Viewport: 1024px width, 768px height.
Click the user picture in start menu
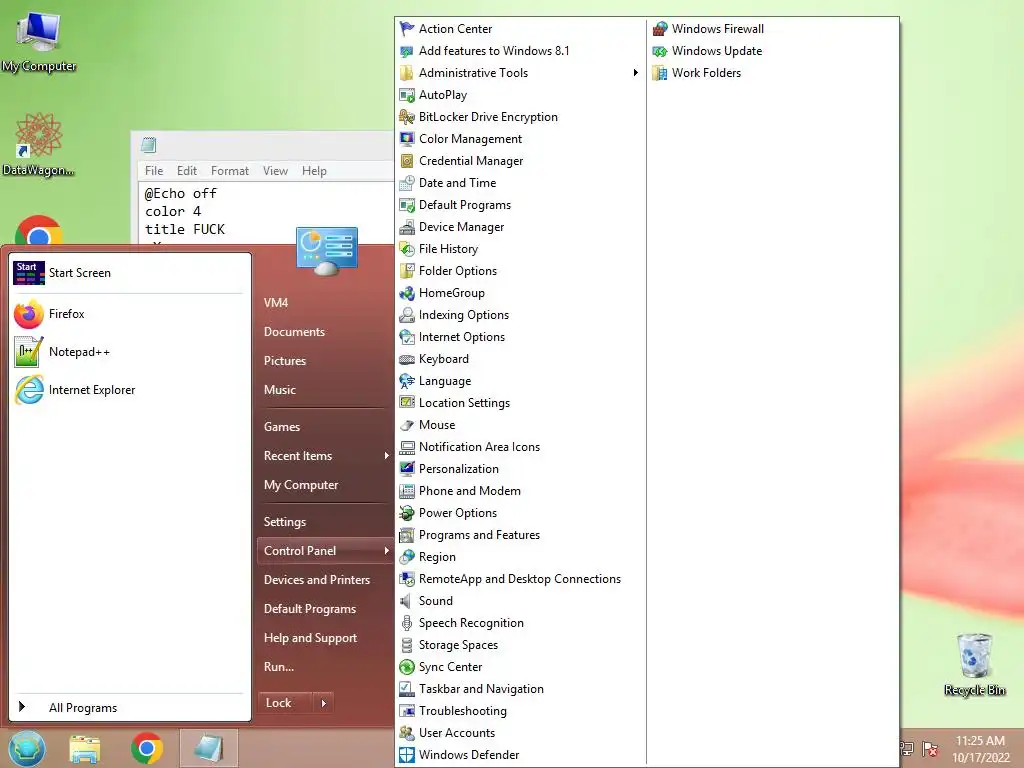(327, 251)
